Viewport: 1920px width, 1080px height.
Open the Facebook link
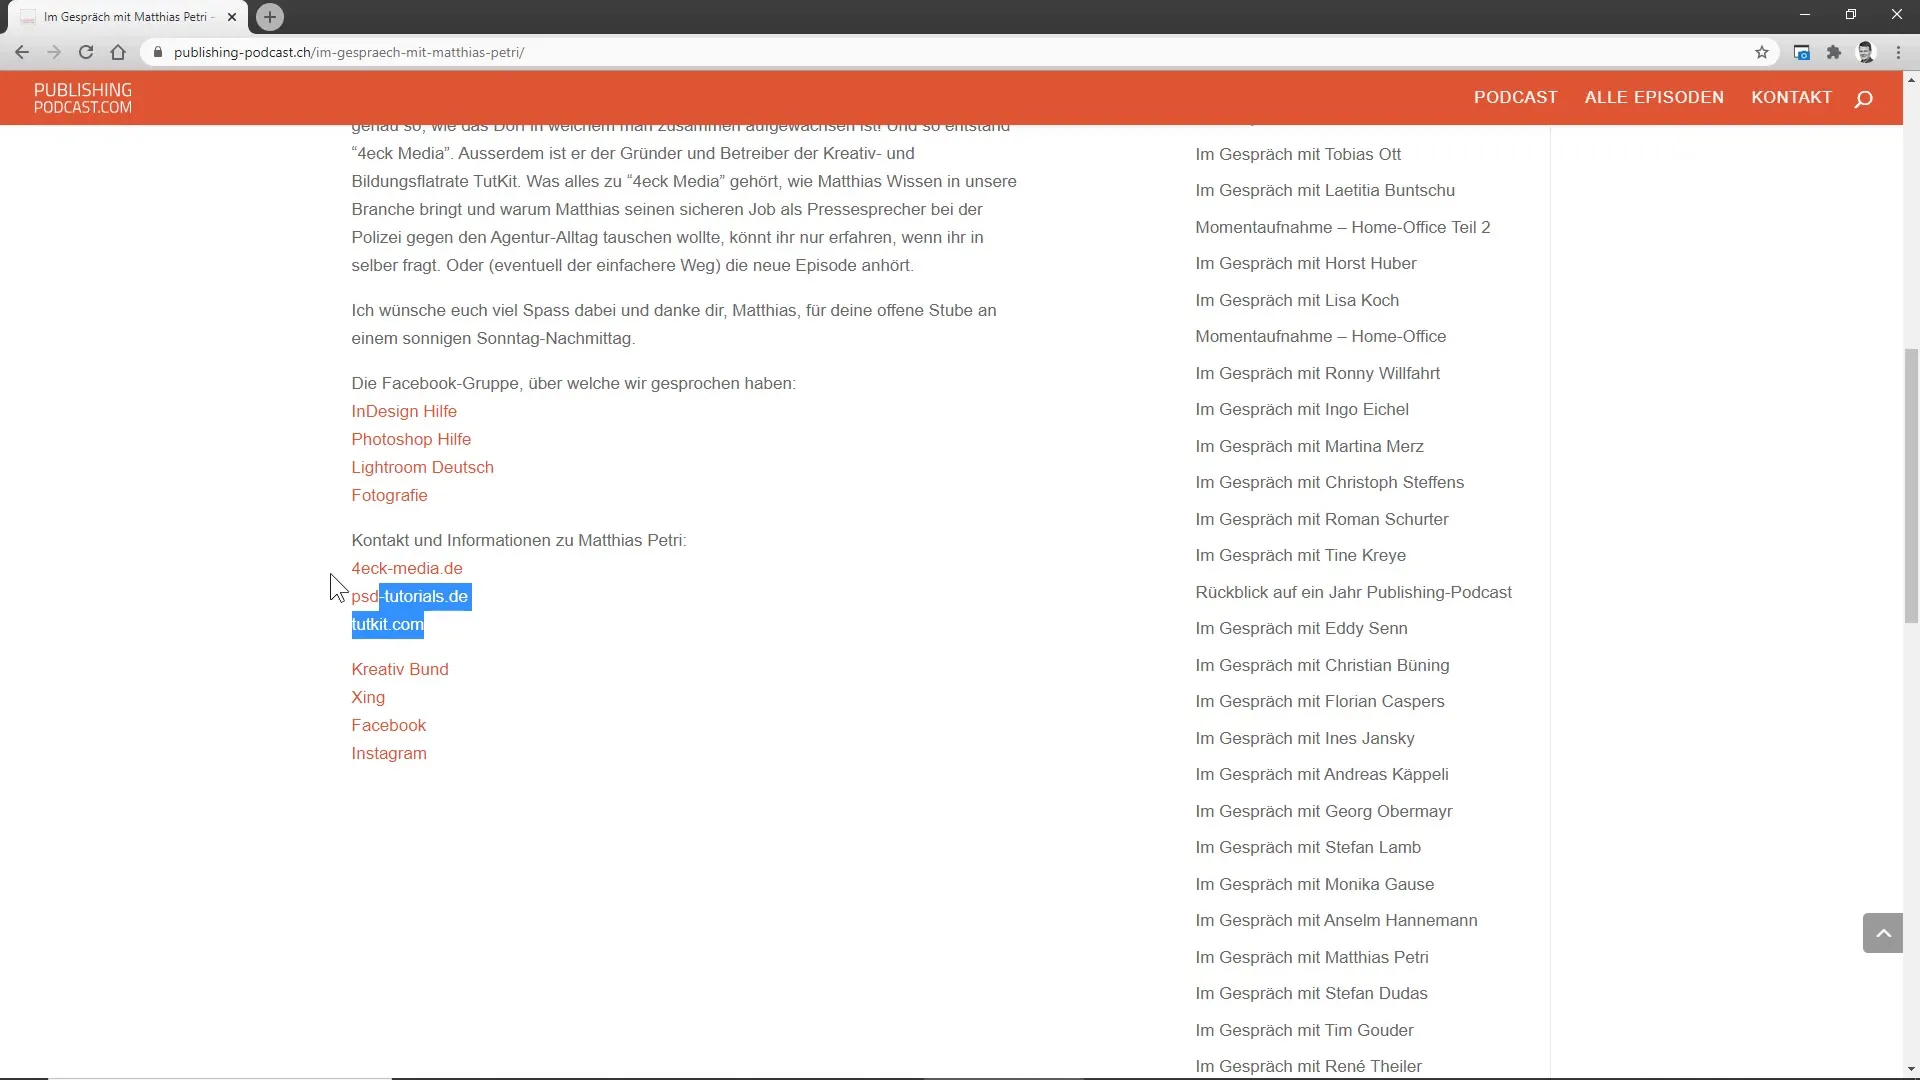[x=388, y=725]
